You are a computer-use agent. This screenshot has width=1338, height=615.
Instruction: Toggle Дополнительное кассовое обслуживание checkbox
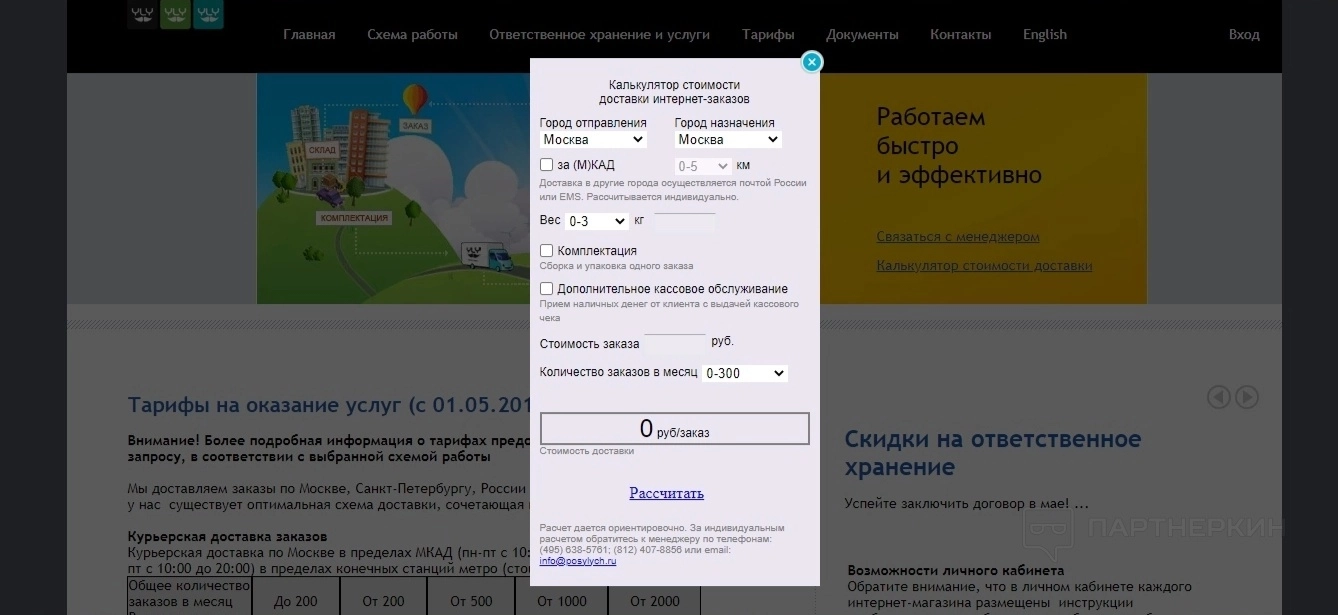(547, 289)
